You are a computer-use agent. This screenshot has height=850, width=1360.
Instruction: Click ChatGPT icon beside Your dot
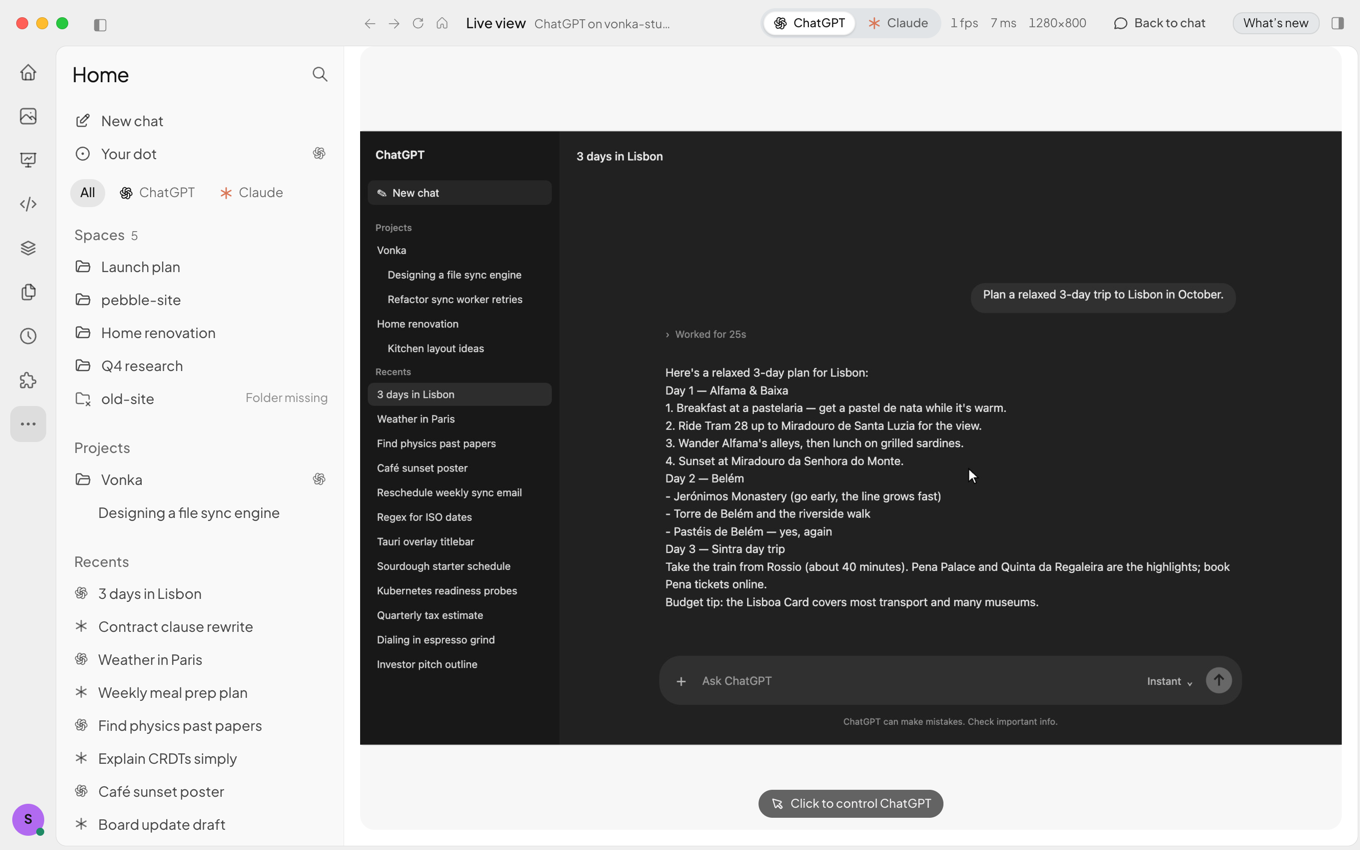319,153
